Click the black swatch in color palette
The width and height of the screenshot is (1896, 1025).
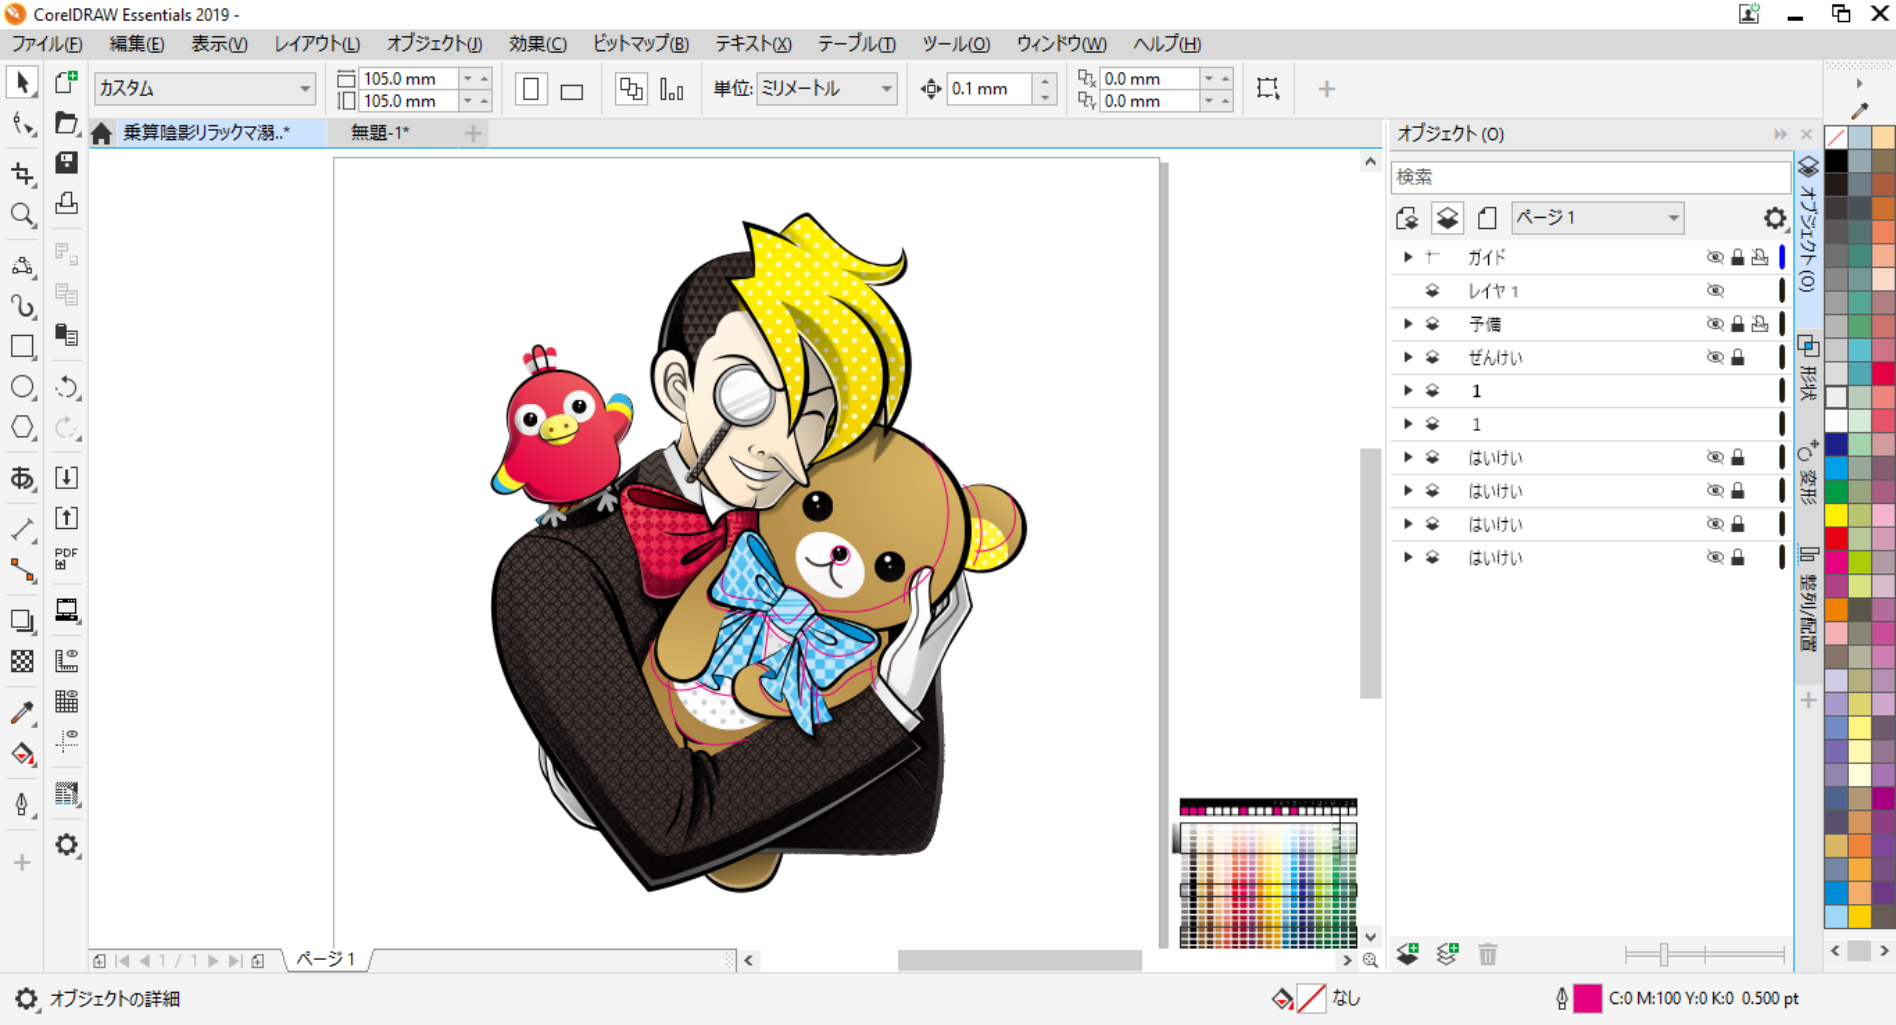click(x=1836, y=161)
